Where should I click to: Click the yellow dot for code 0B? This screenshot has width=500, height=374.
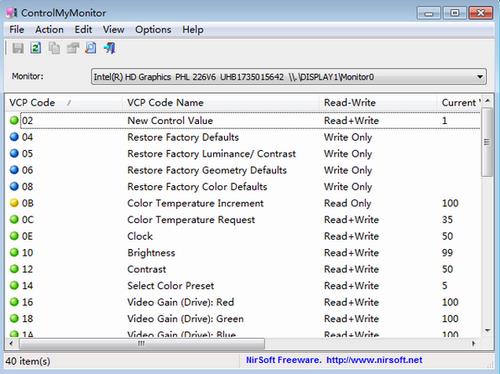click(14, 203)
